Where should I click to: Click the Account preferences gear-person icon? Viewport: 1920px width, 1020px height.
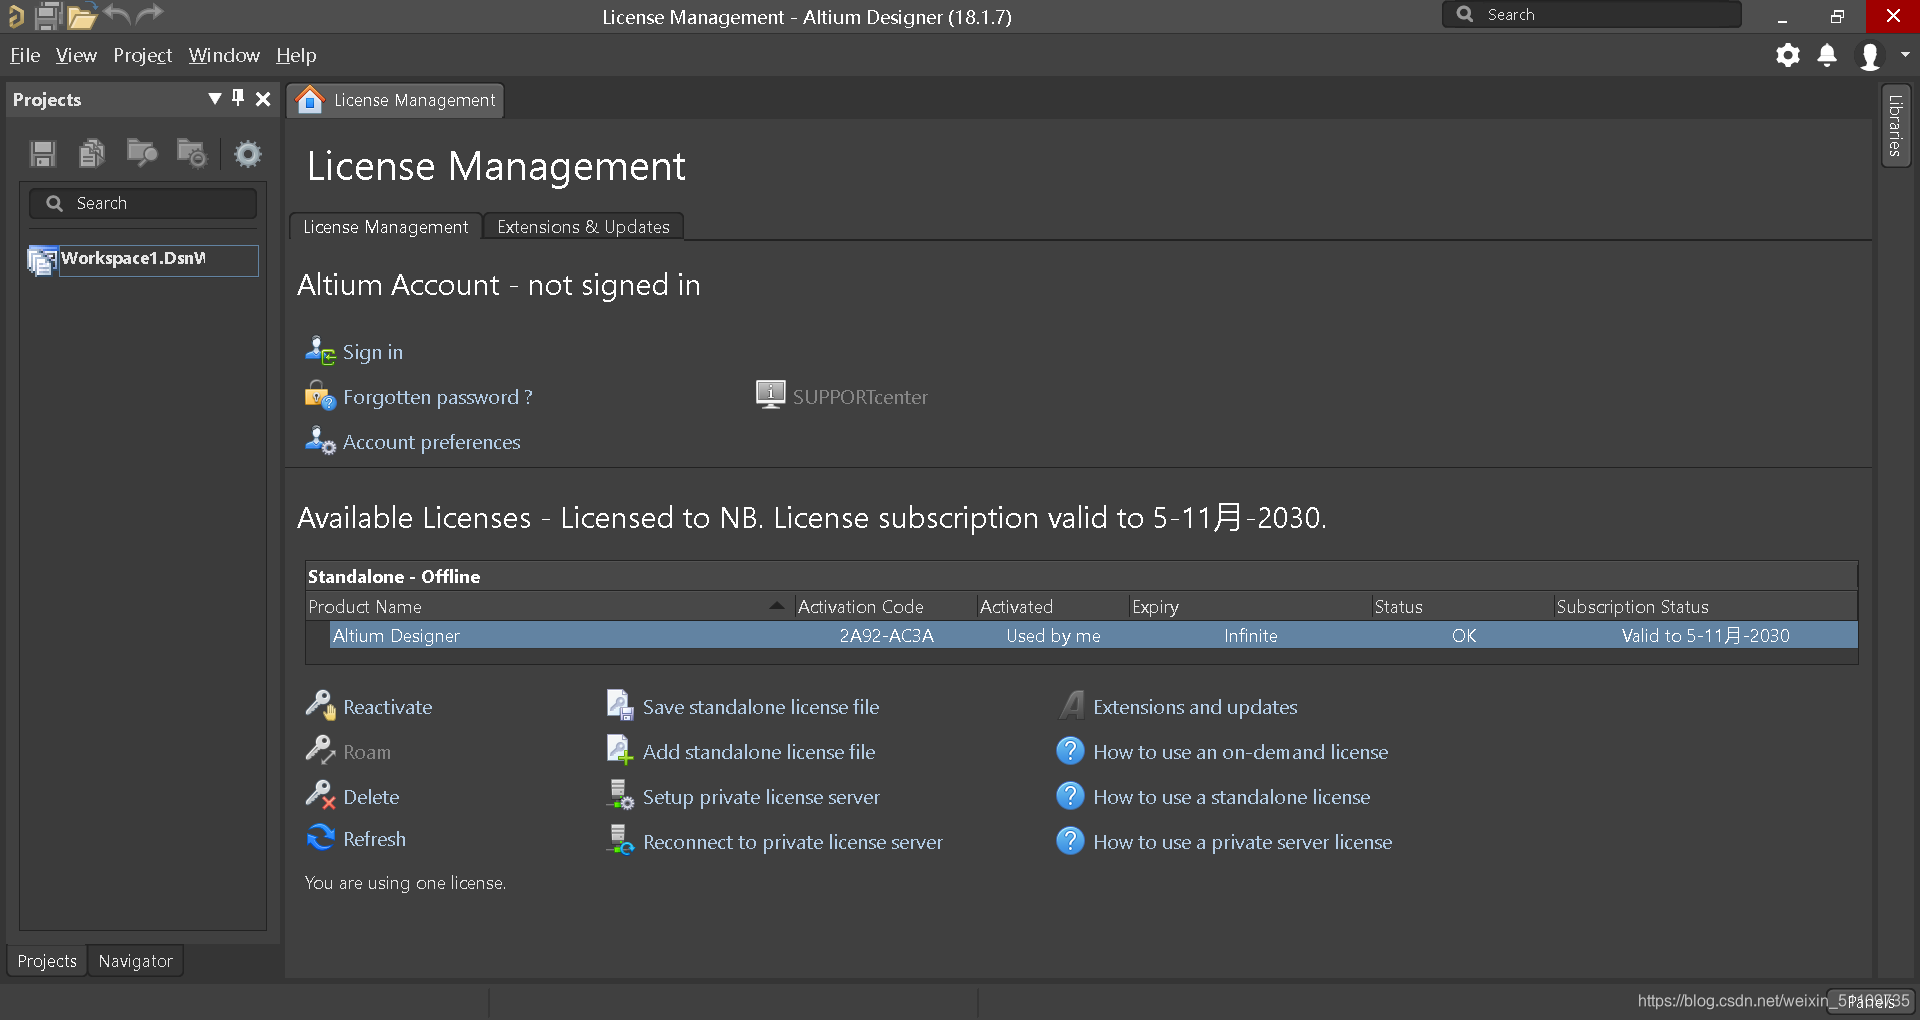click(320, 441)
